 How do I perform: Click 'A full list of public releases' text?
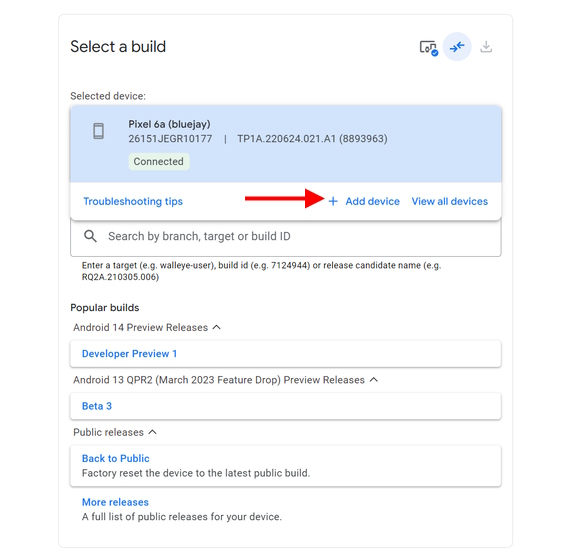click(x=182, y=517)
